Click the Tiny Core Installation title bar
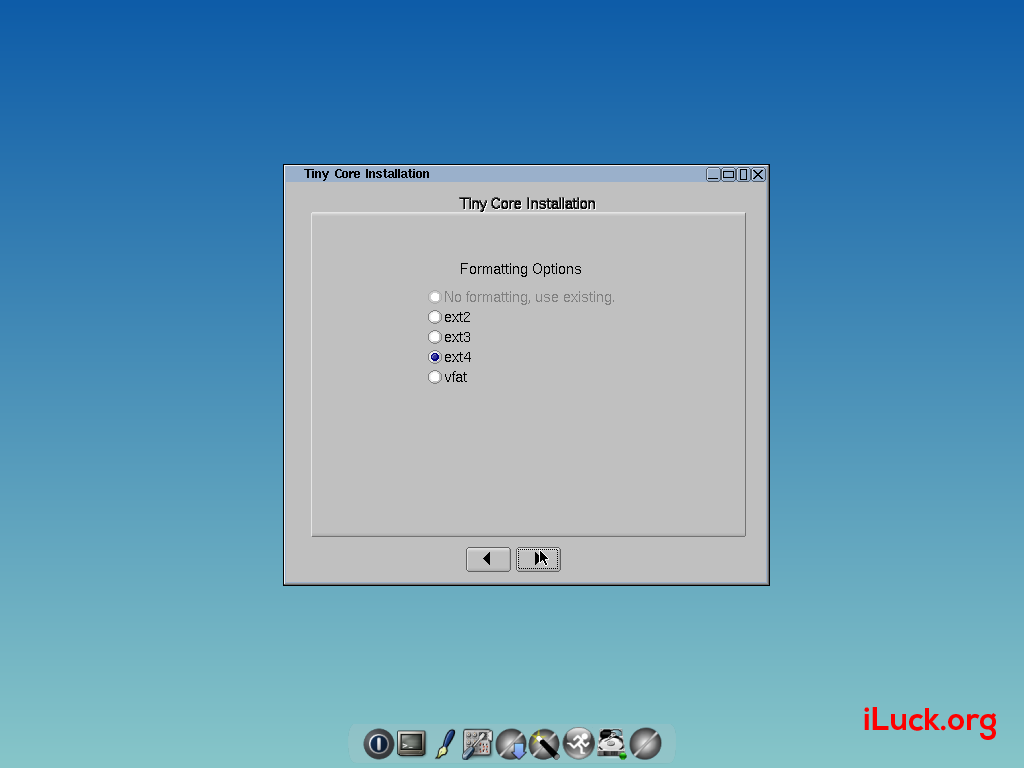The height and width of the screenshot is (768, 1024). pyautogui.click(x=500, y=173)
